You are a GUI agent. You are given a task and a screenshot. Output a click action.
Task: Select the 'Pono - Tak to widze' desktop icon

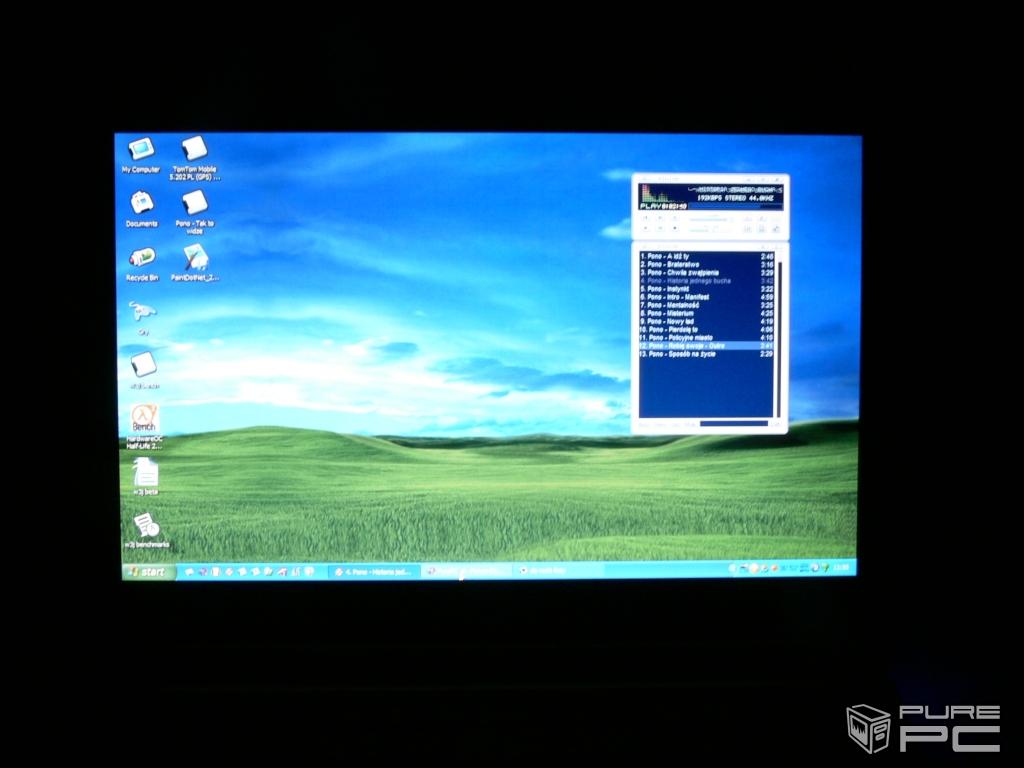[x=195, y=212]
